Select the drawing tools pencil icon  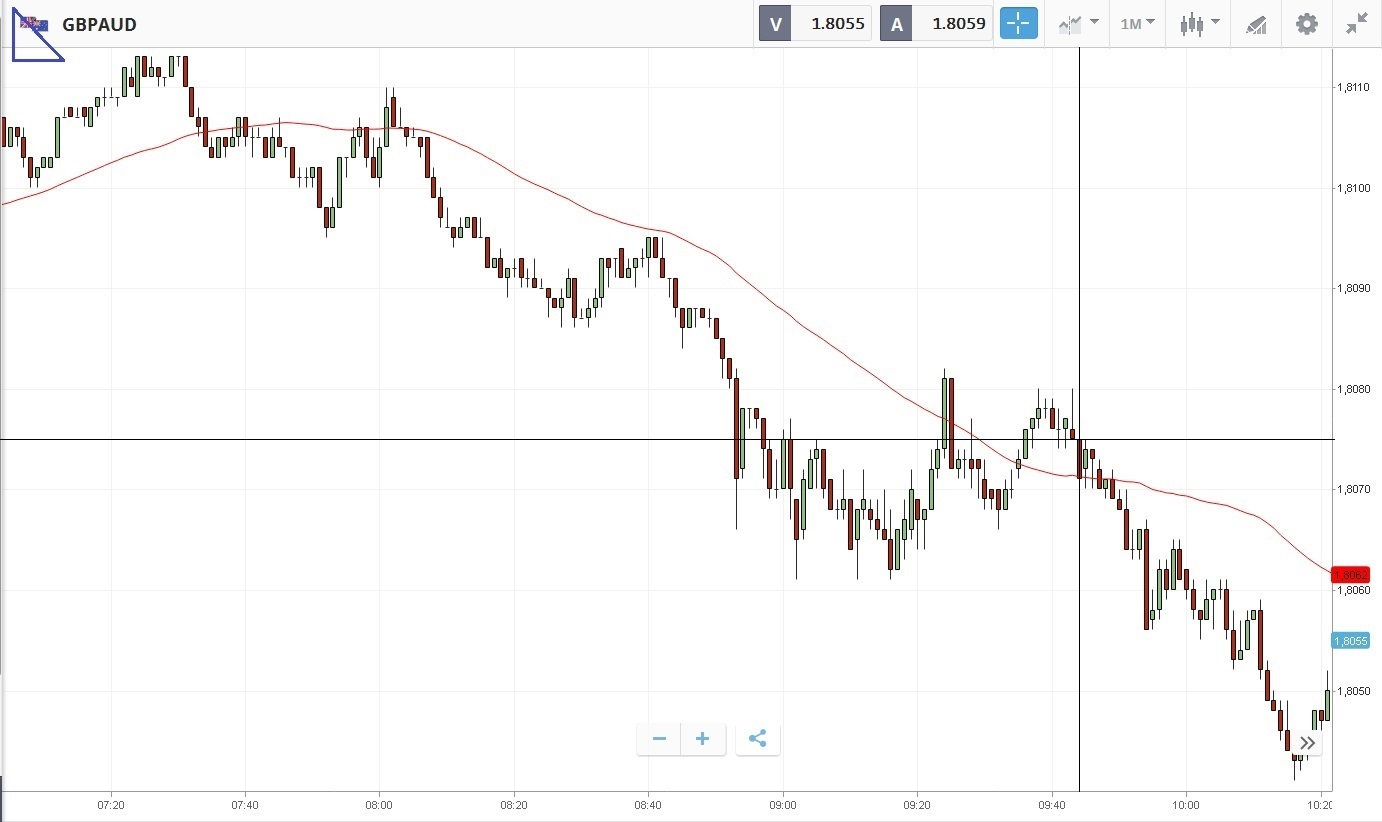pos(1256,24)
